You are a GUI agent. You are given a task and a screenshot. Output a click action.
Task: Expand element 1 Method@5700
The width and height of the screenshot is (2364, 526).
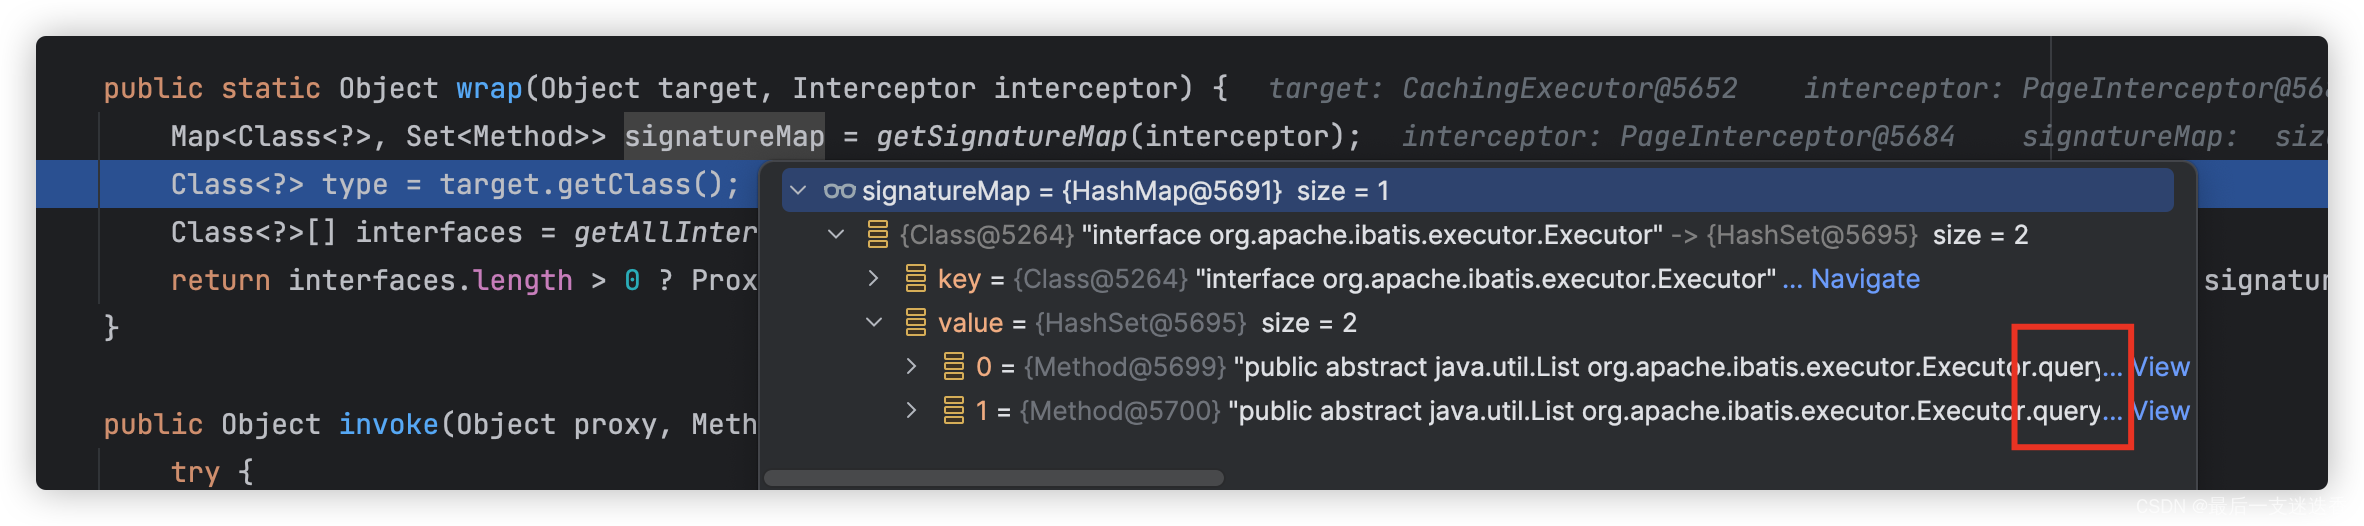[911, 410]
